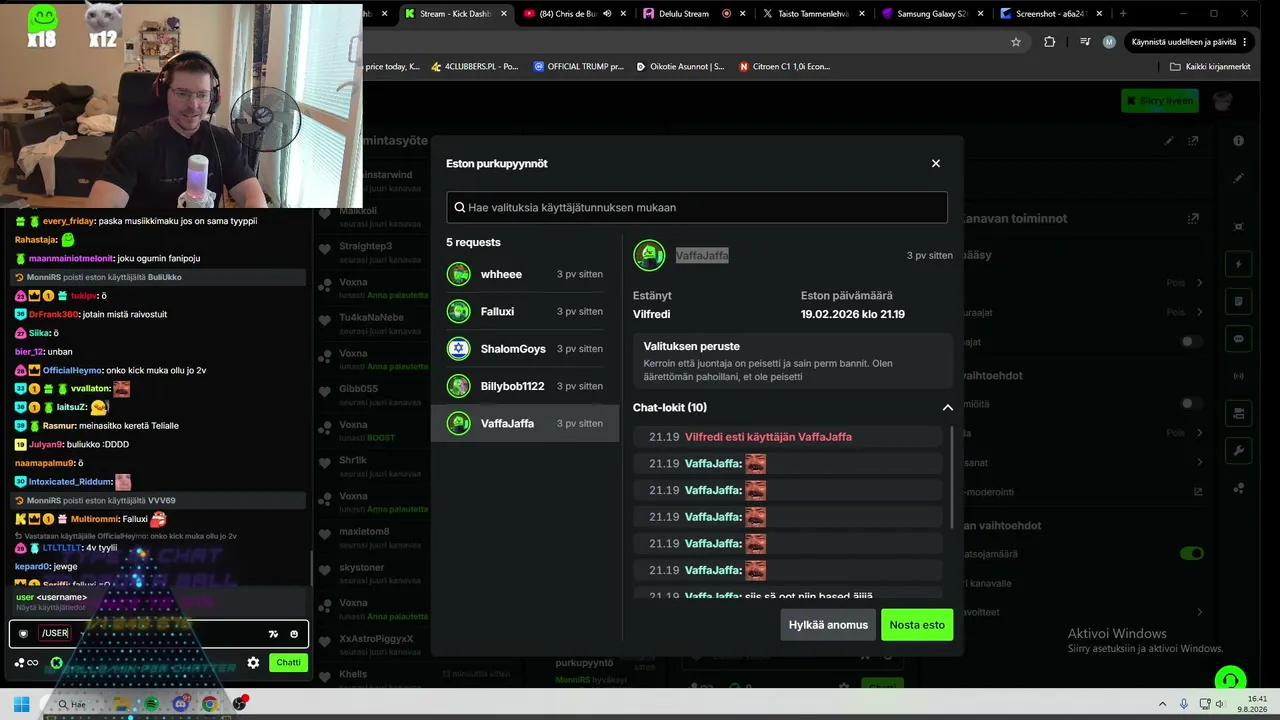The height and width of the screenshot is (720, 1280).
Task: Open media controls icon in toolbar
Action: point(1085,42)
